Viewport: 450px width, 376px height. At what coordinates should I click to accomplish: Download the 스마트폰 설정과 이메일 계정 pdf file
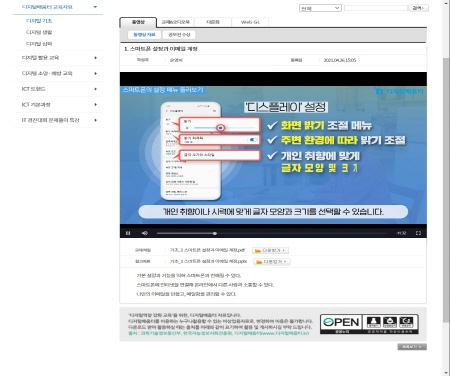click(270, 250)
